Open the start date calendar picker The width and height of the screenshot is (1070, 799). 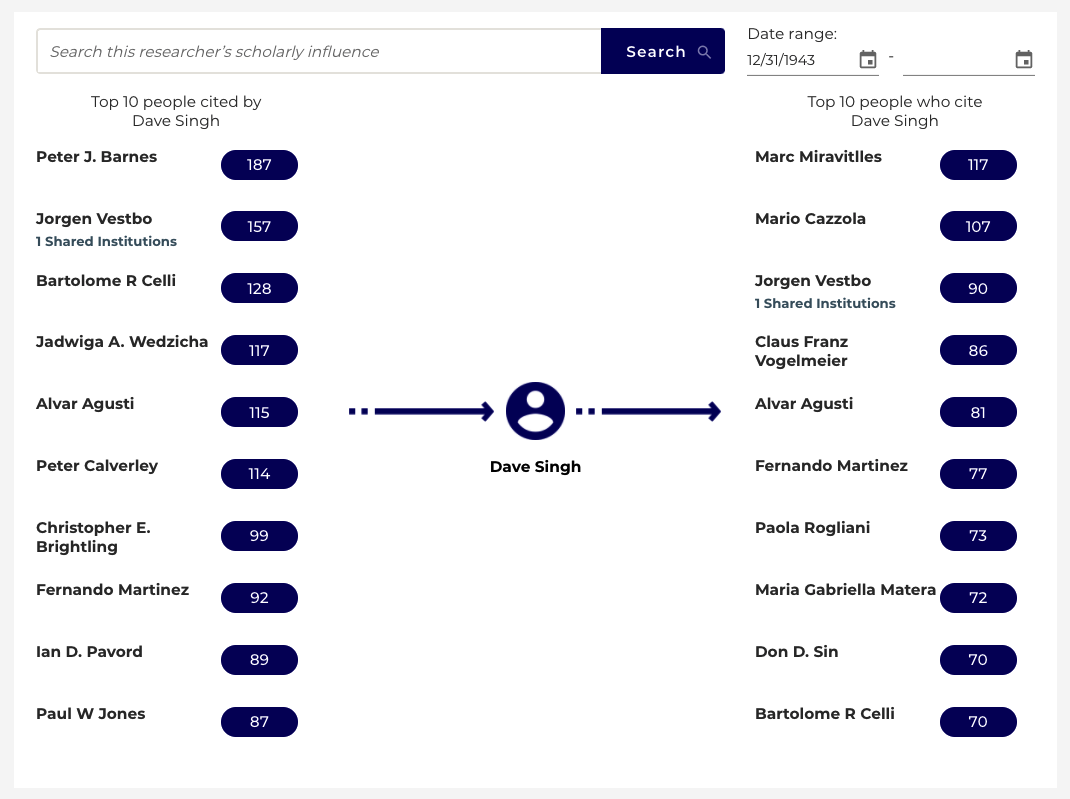click(867, 59)
